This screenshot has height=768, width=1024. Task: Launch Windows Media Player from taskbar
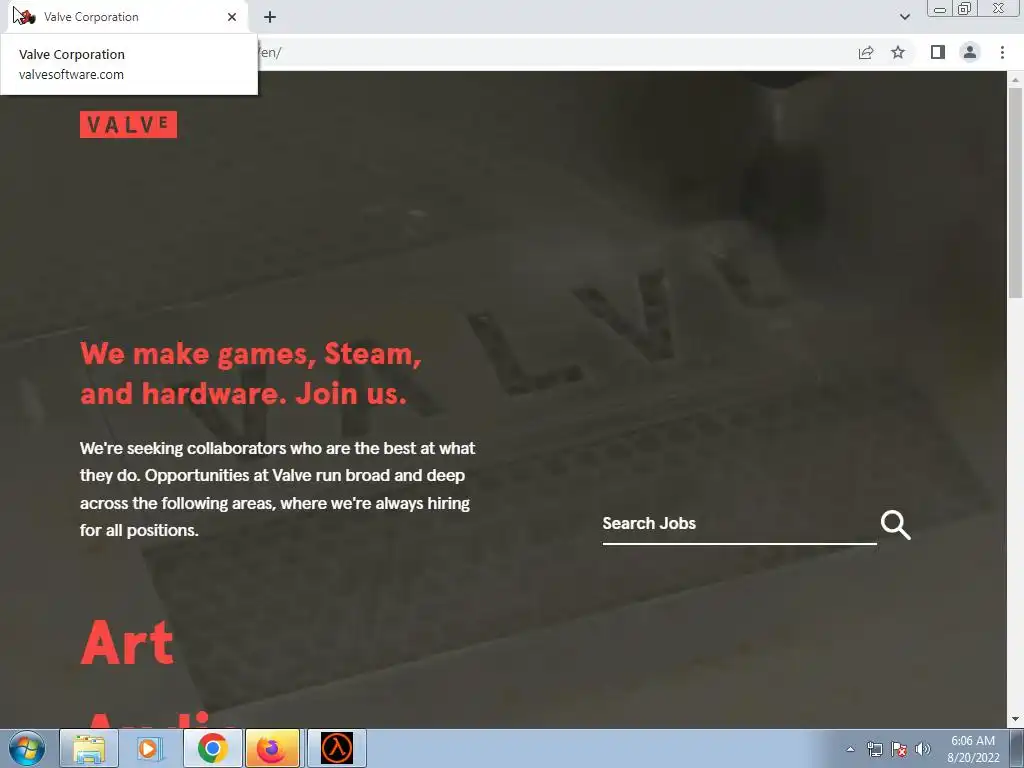pos(150,748)
